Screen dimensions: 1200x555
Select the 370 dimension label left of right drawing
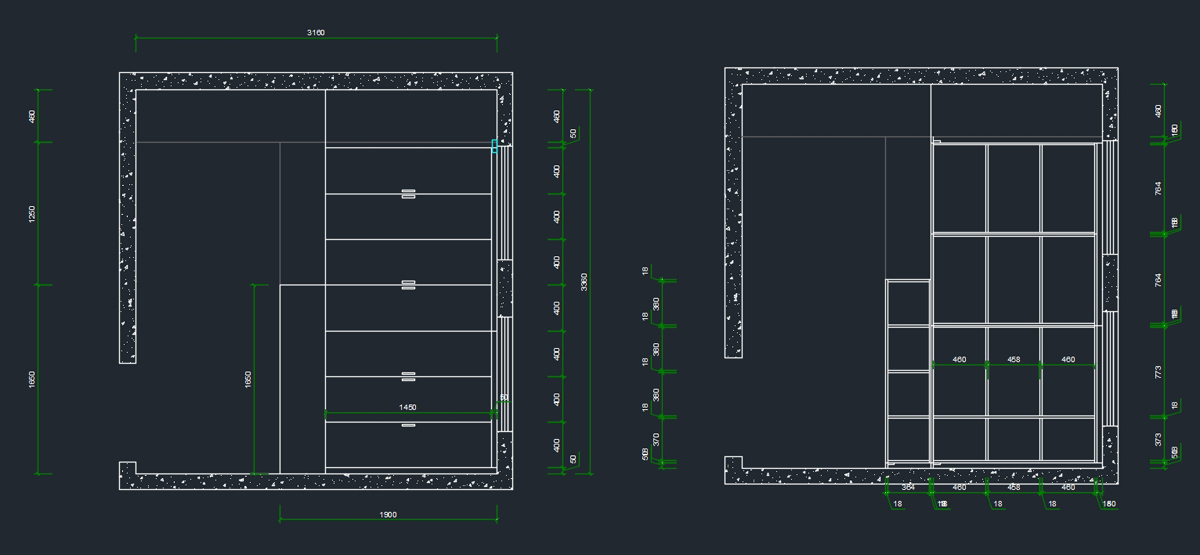tap(656, 438)
